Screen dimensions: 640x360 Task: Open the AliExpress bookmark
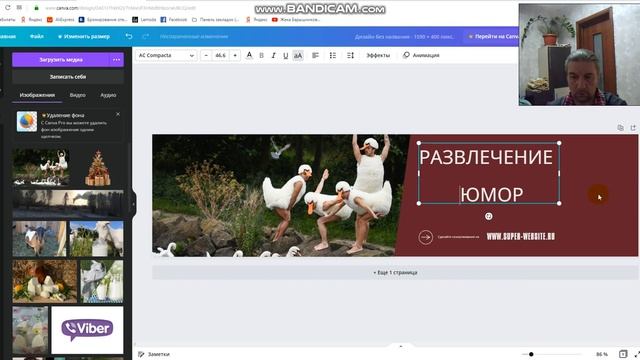[x=60, y=19]
